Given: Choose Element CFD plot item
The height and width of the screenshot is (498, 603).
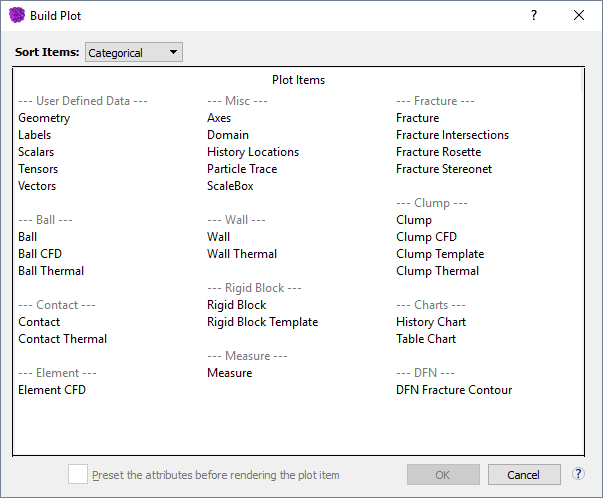Looking at the screenshot, I should [52, 390].
